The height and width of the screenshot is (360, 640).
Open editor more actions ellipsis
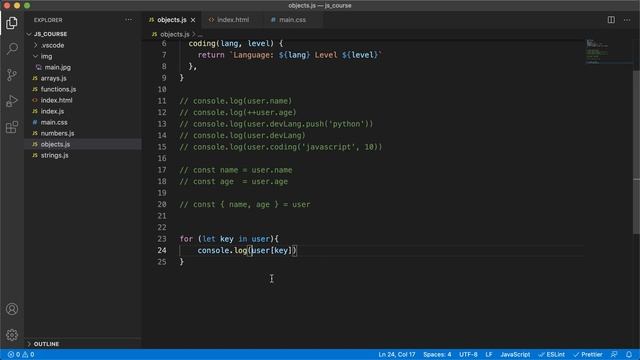point(627,20)
